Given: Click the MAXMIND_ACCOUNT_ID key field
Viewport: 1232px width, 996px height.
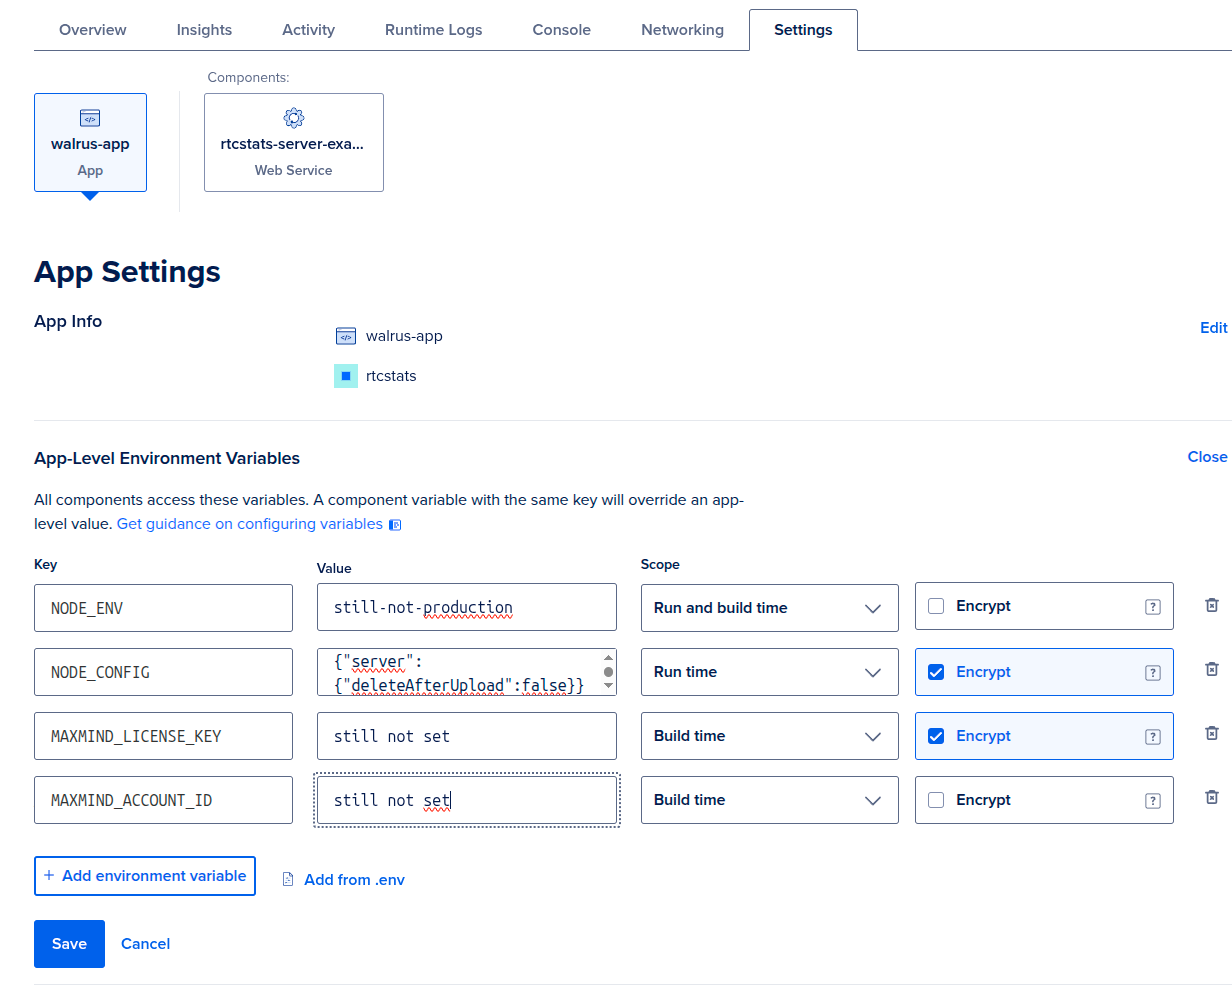Looking at the screenshot, I should 163,800.
